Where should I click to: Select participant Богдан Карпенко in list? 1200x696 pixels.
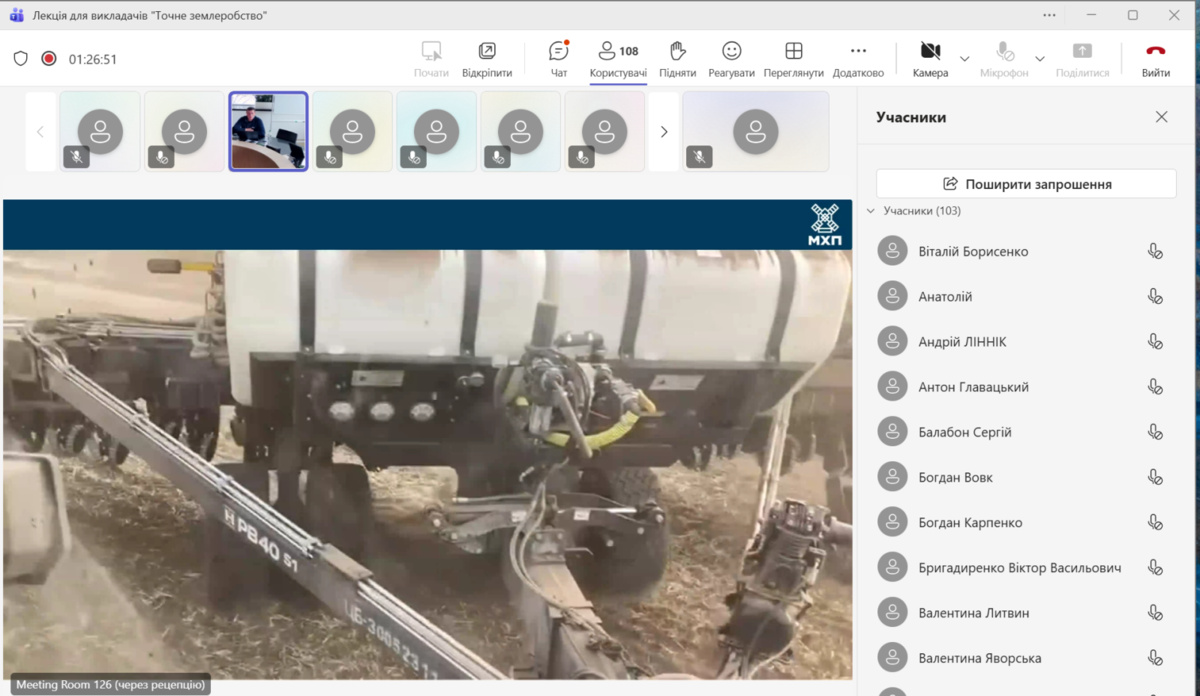pyautogui.click(x=970, y=523)
